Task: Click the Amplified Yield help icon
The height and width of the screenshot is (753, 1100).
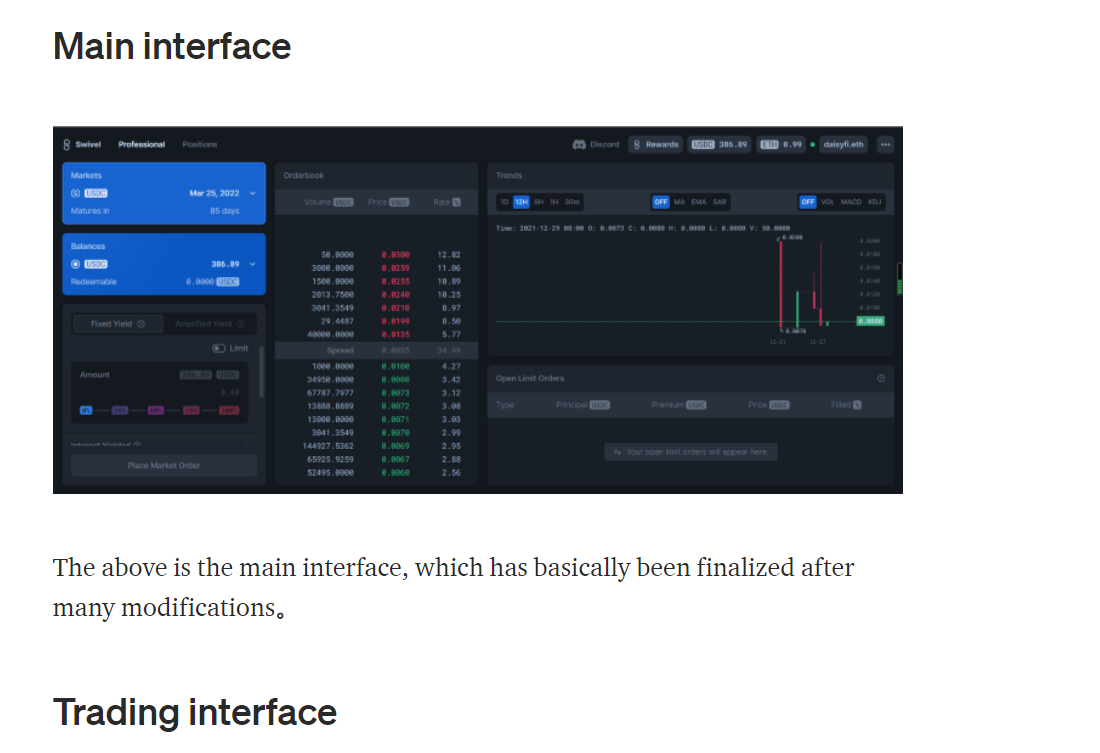Action: point(241,324)
